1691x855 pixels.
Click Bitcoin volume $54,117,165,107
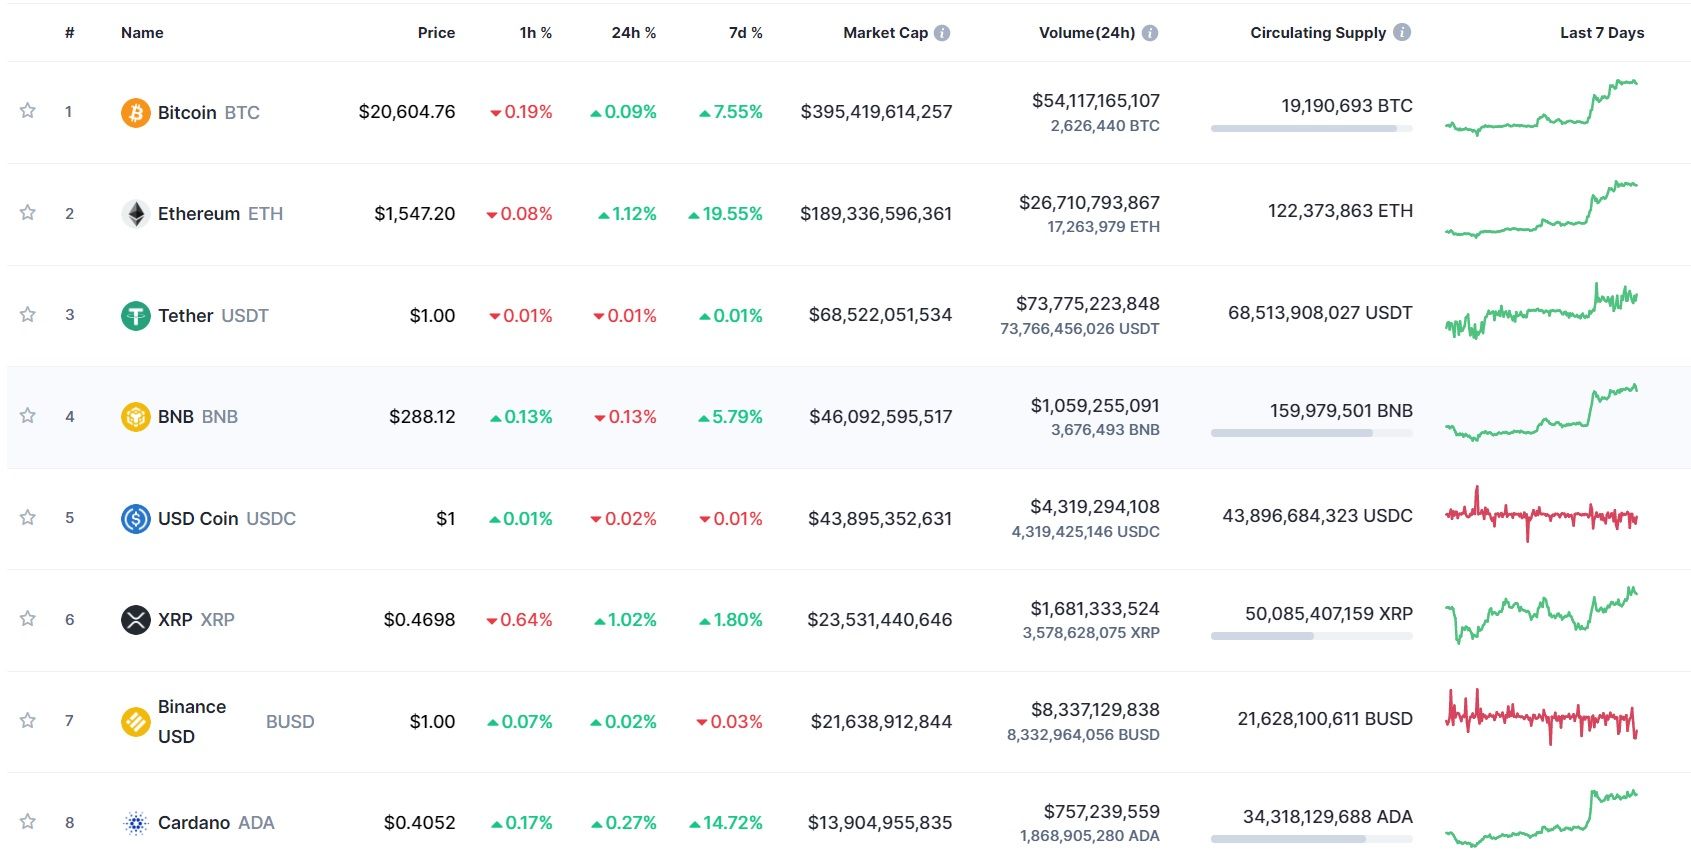[x=1096, y=101]
